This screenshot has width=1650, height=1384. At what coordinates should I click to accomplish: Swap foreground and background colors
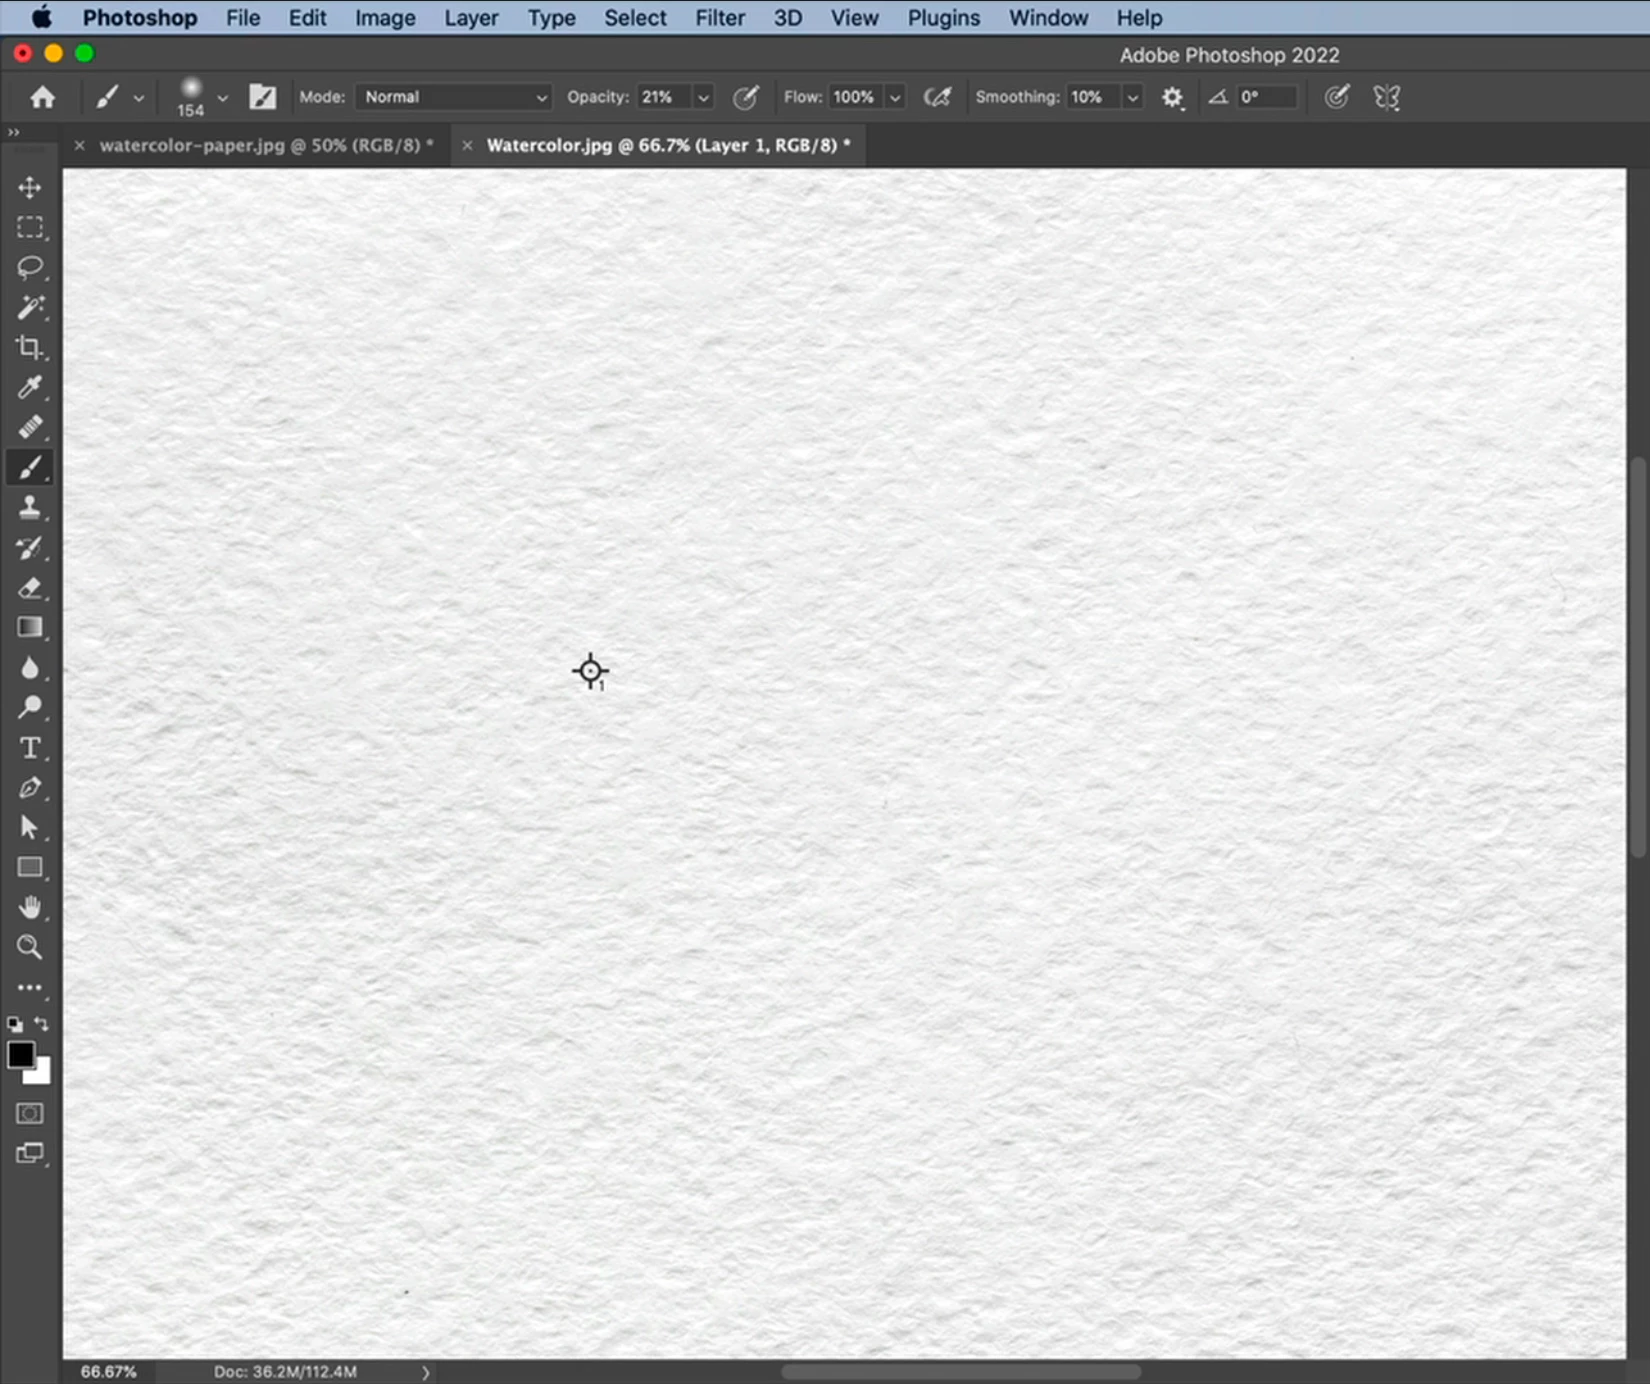click(42, 1023)
